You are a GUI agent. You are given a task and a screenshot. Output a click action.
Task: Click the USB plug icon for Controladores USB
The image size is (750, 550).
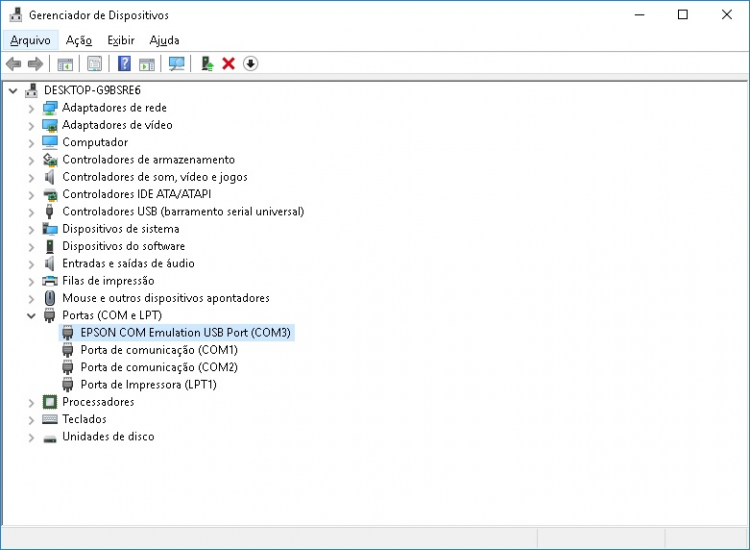click(x=49, y=211)
